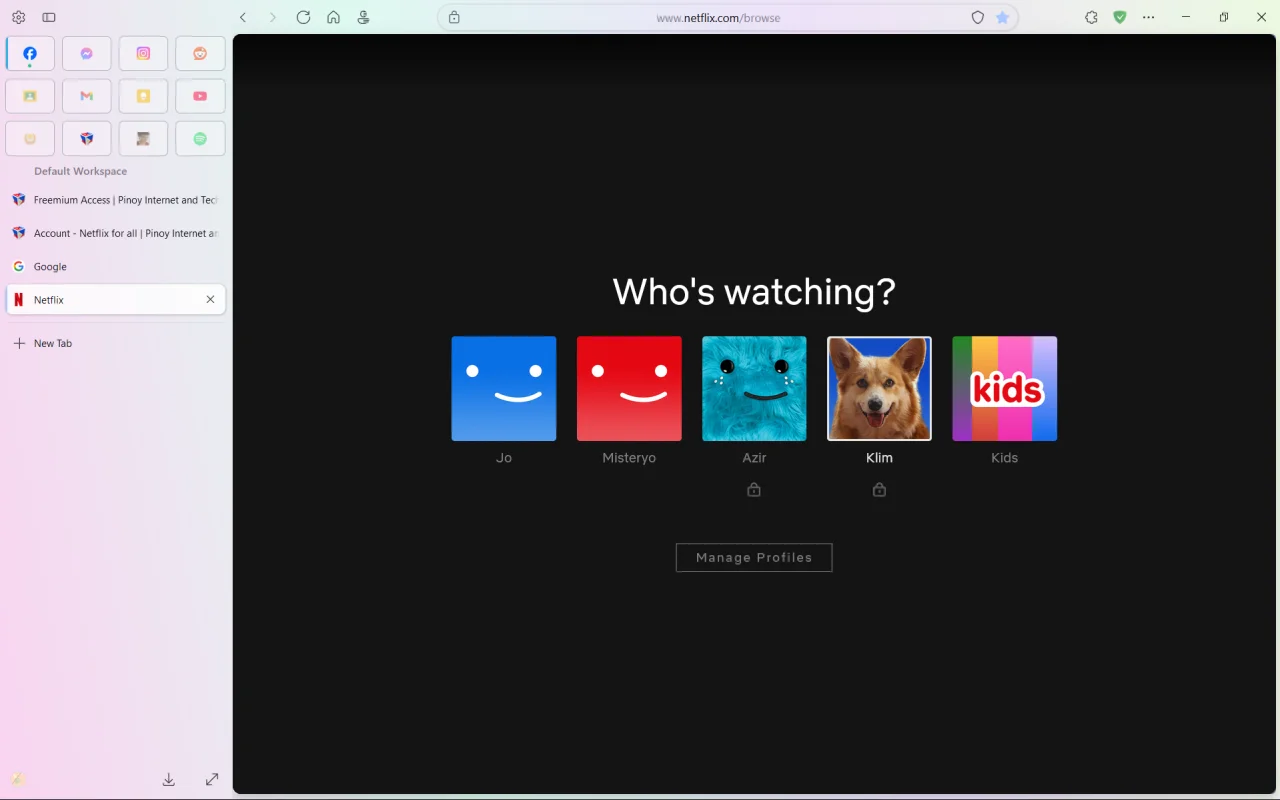Open a New Tab

[x=116, y=343]
